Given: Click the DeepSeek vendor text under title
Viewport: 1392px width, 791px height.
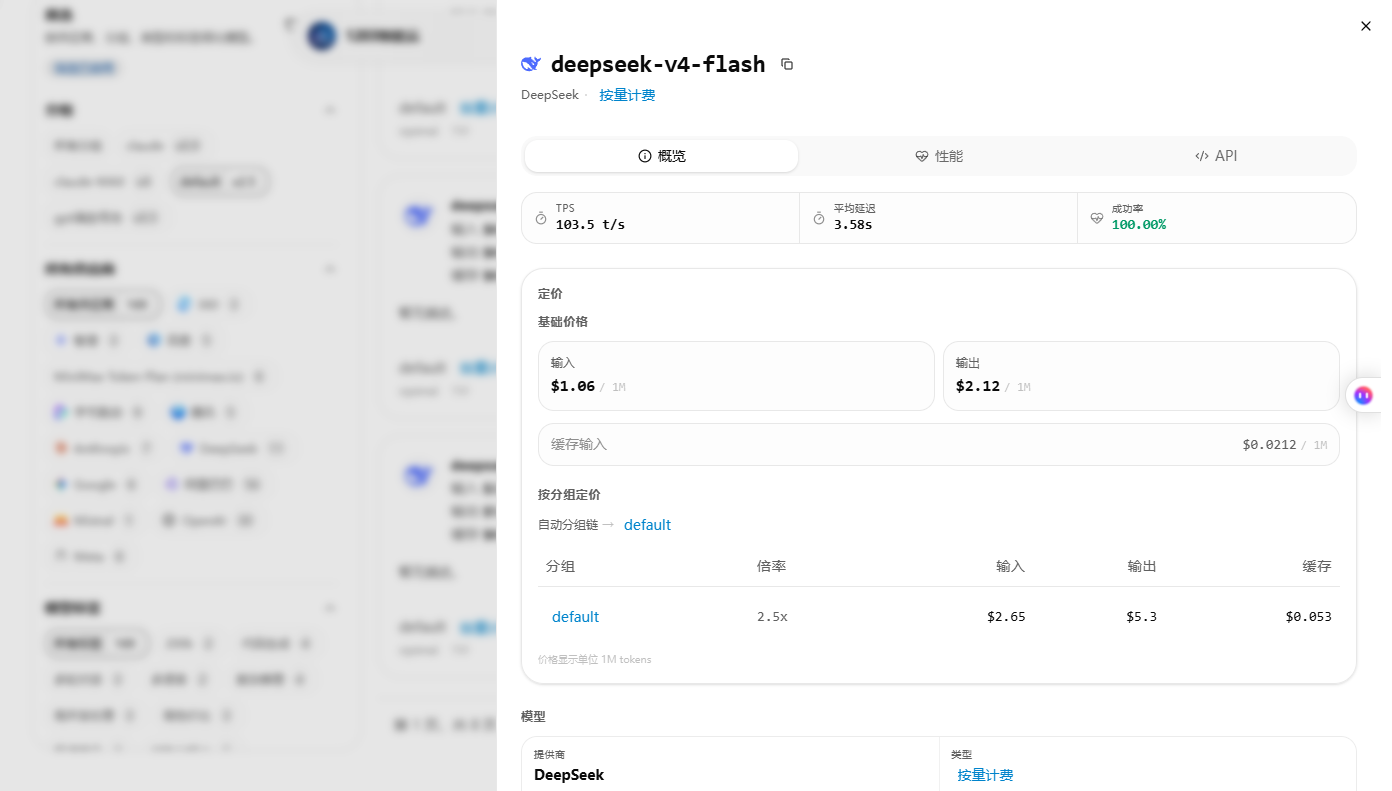Looking at the screenshot, I should [x=550, y=95].
